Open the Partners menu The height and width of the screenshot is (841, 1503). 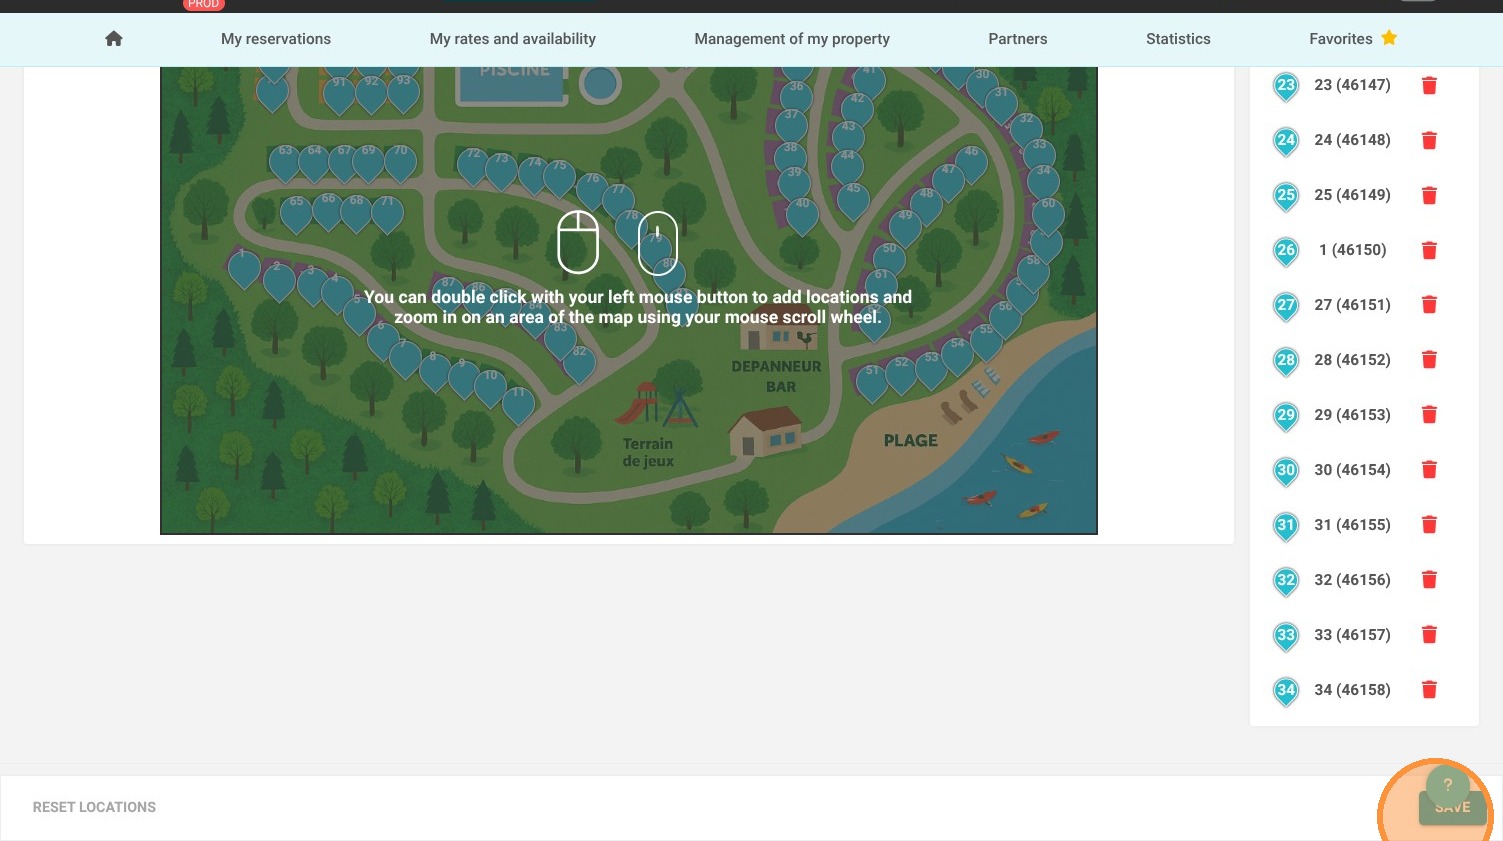pyautogui.click(x=1018, y=39)
